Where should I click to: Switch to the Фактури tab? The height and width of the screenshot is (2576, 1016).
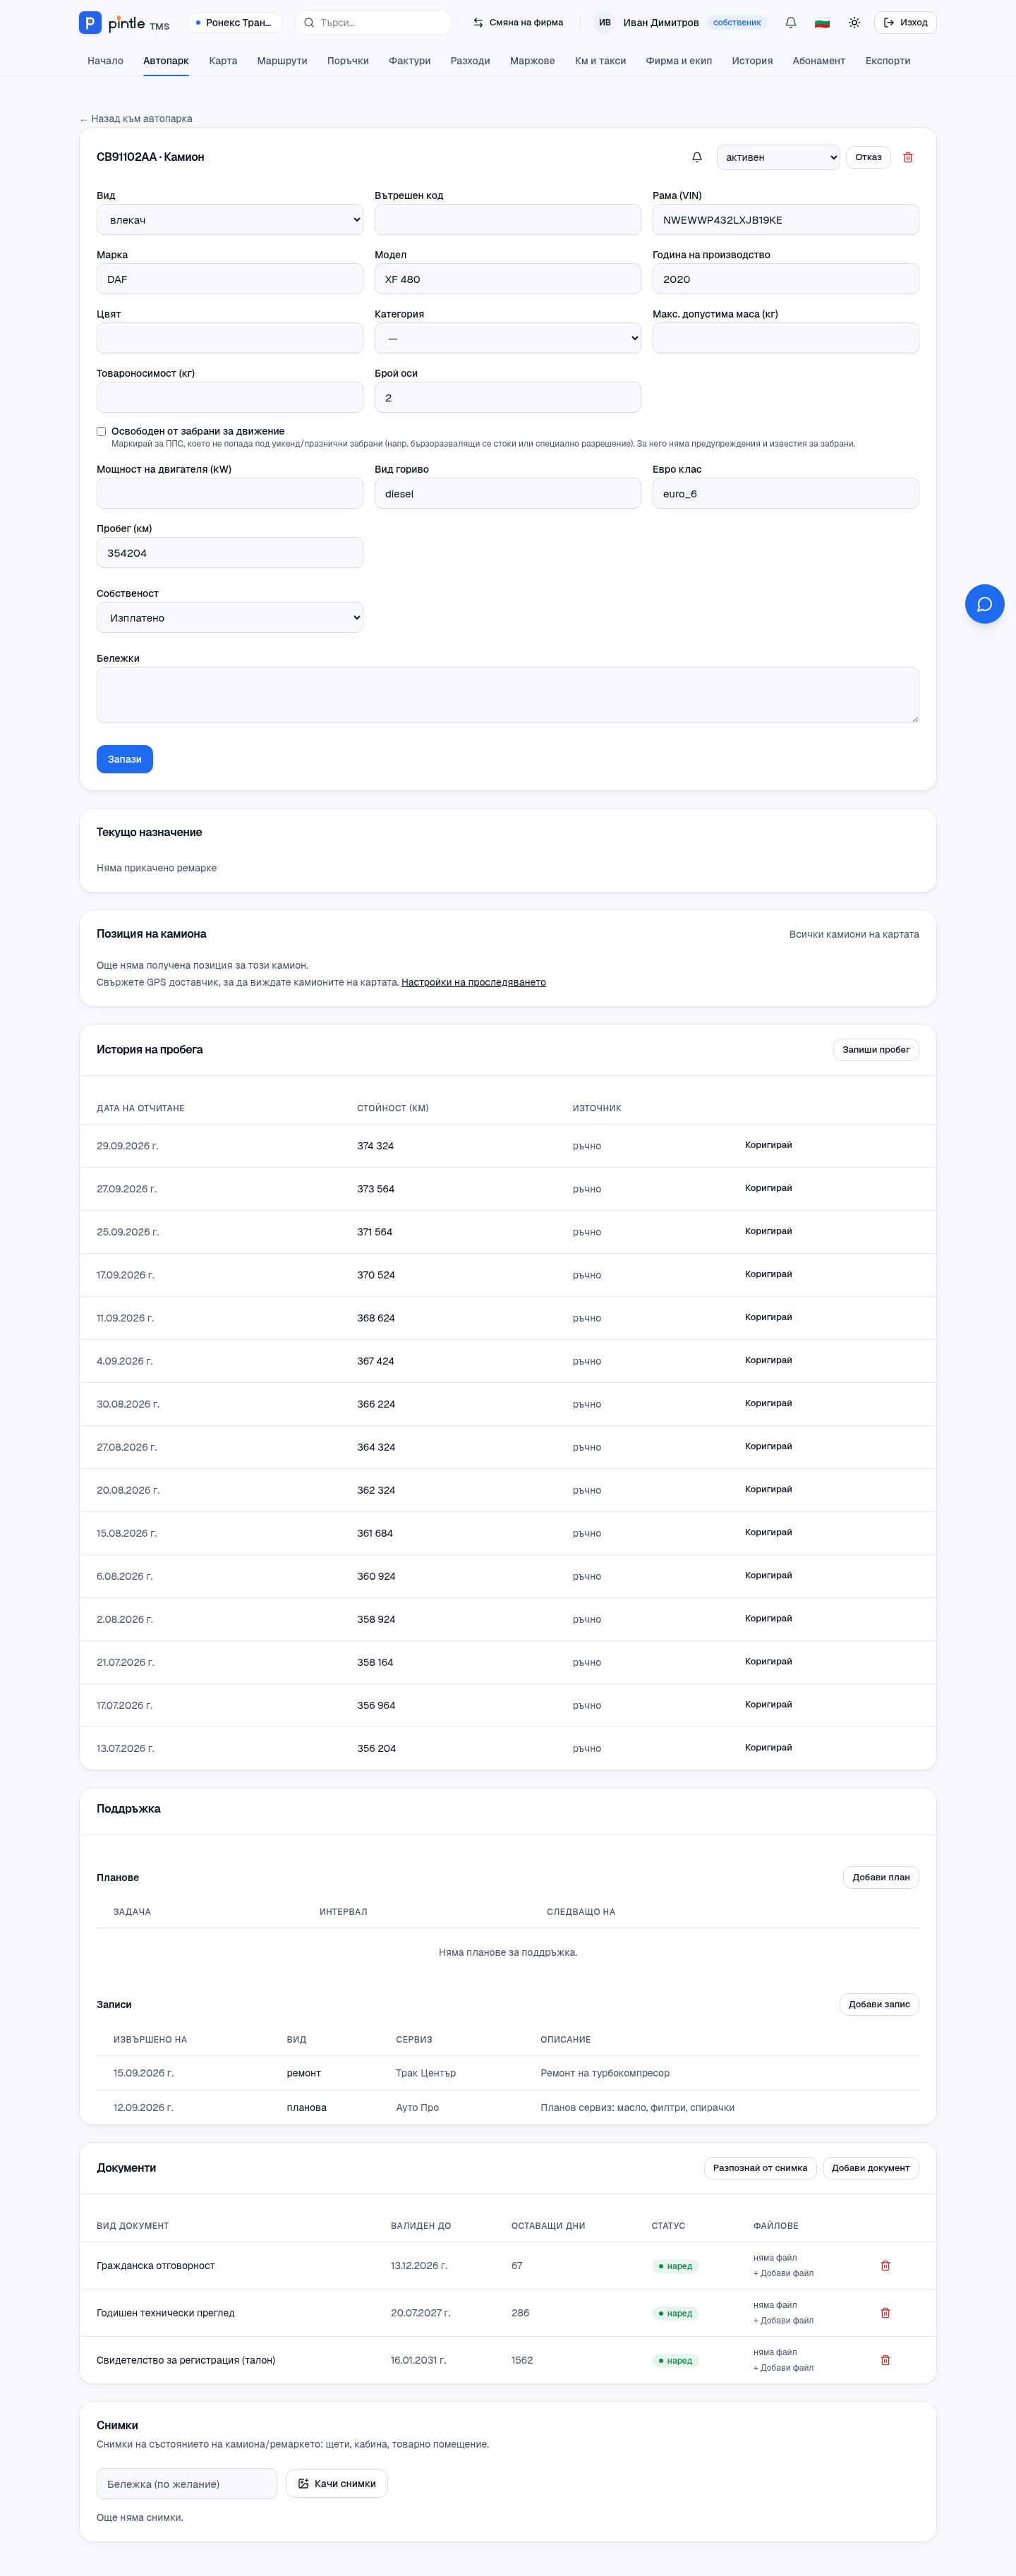(x=409, y=61)
